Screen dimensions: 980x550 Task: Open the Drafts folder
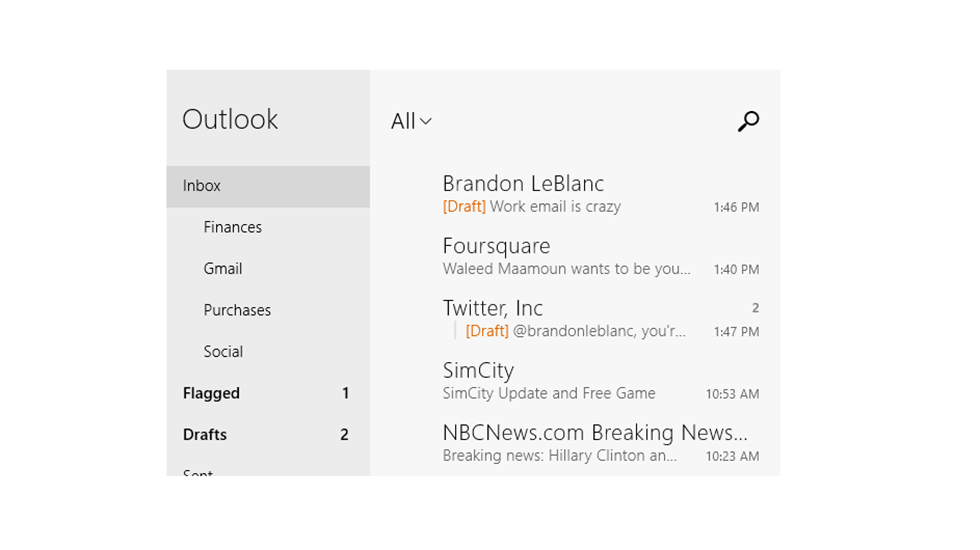point(205,434)
